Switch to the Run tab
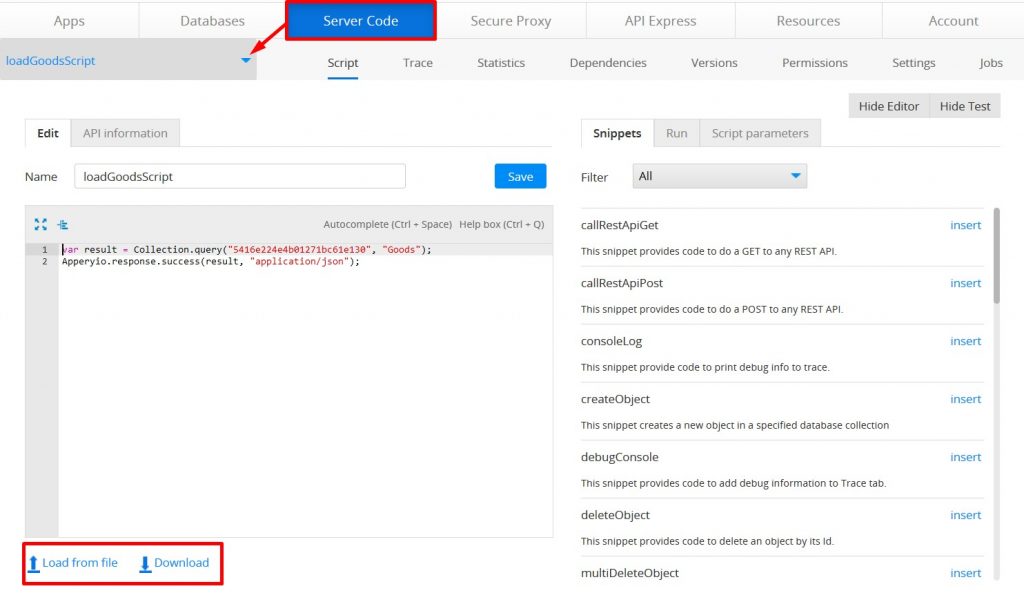The height and width of the screenshot is (593, 1024). pyautogui.click(x=677, y=133)
